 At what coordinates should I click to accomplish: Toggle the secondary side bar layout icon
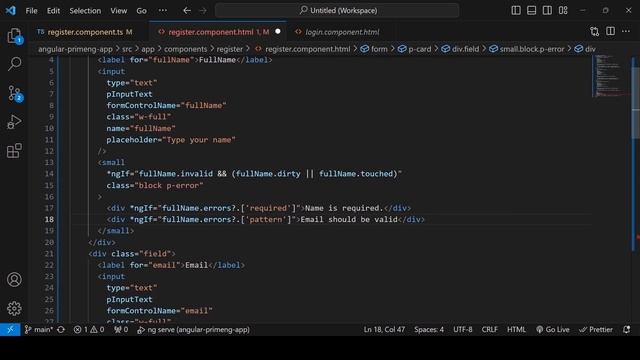coord(547,11)
